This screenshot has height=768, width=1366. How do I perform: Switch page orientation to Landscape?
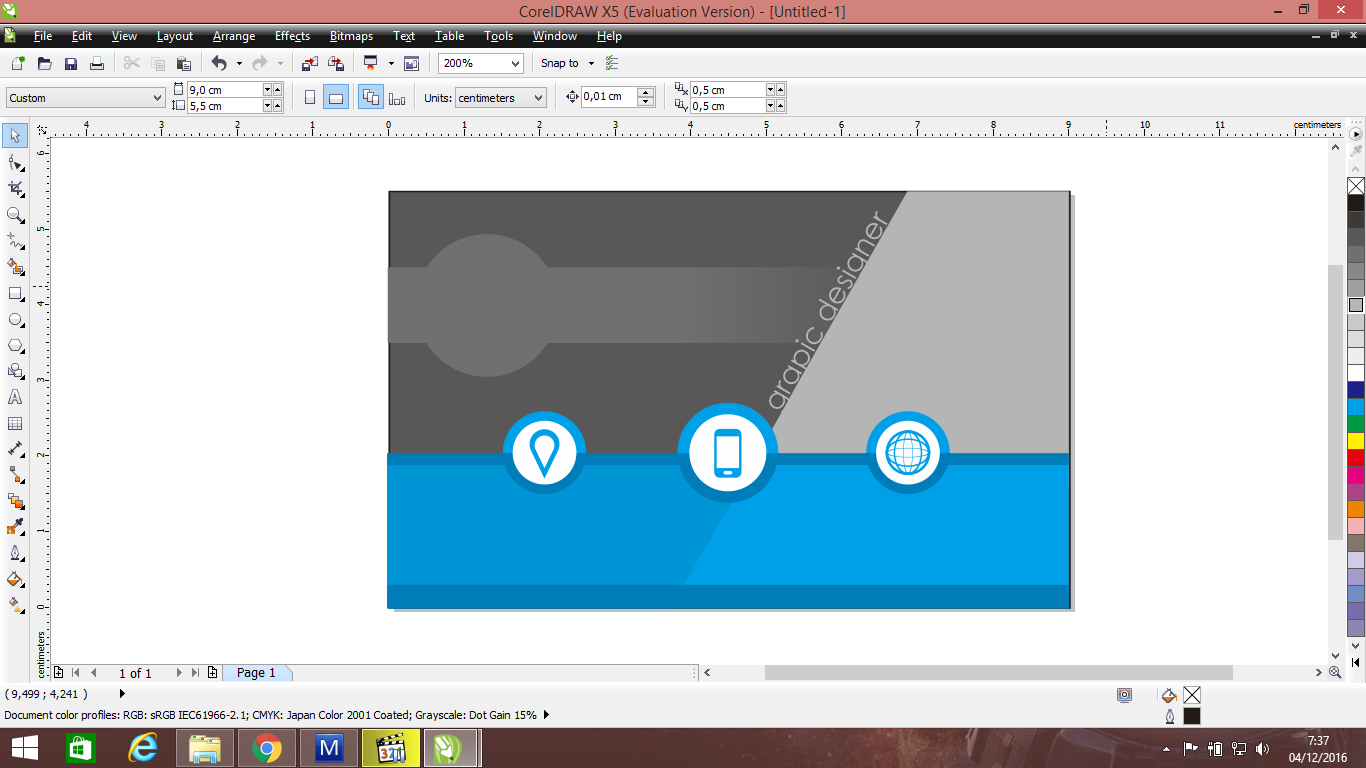point(336,97)
